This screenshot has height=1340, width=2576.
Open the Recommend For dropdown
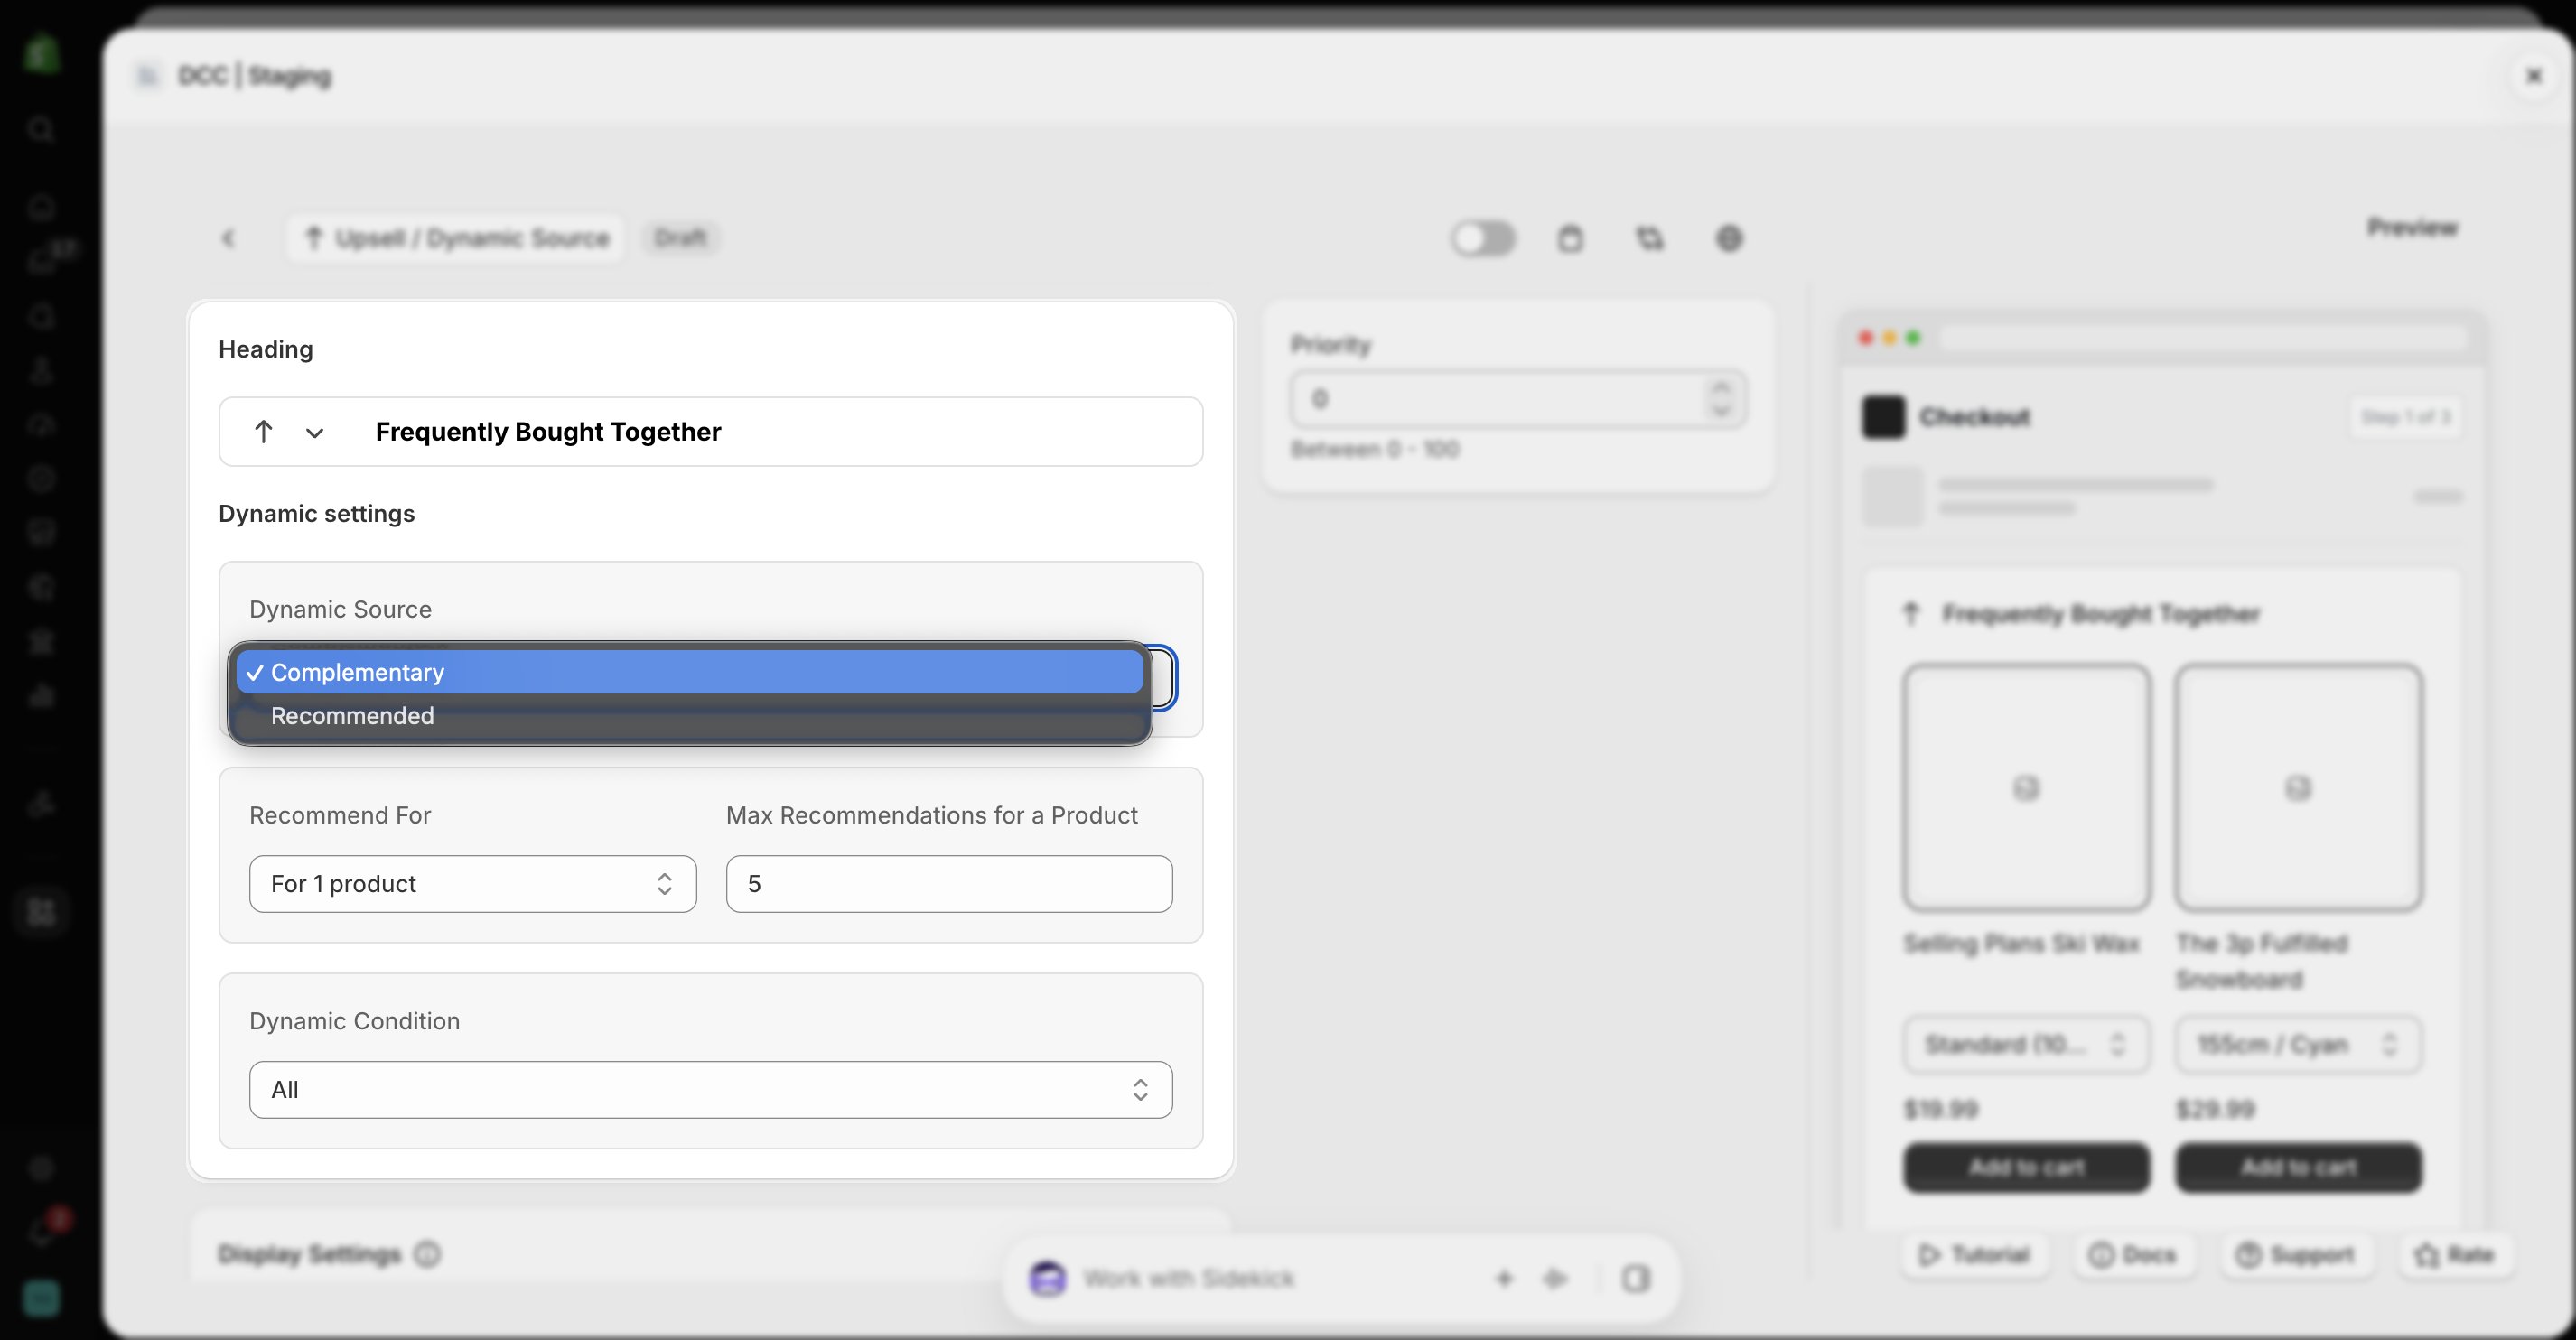pos(472,884)
